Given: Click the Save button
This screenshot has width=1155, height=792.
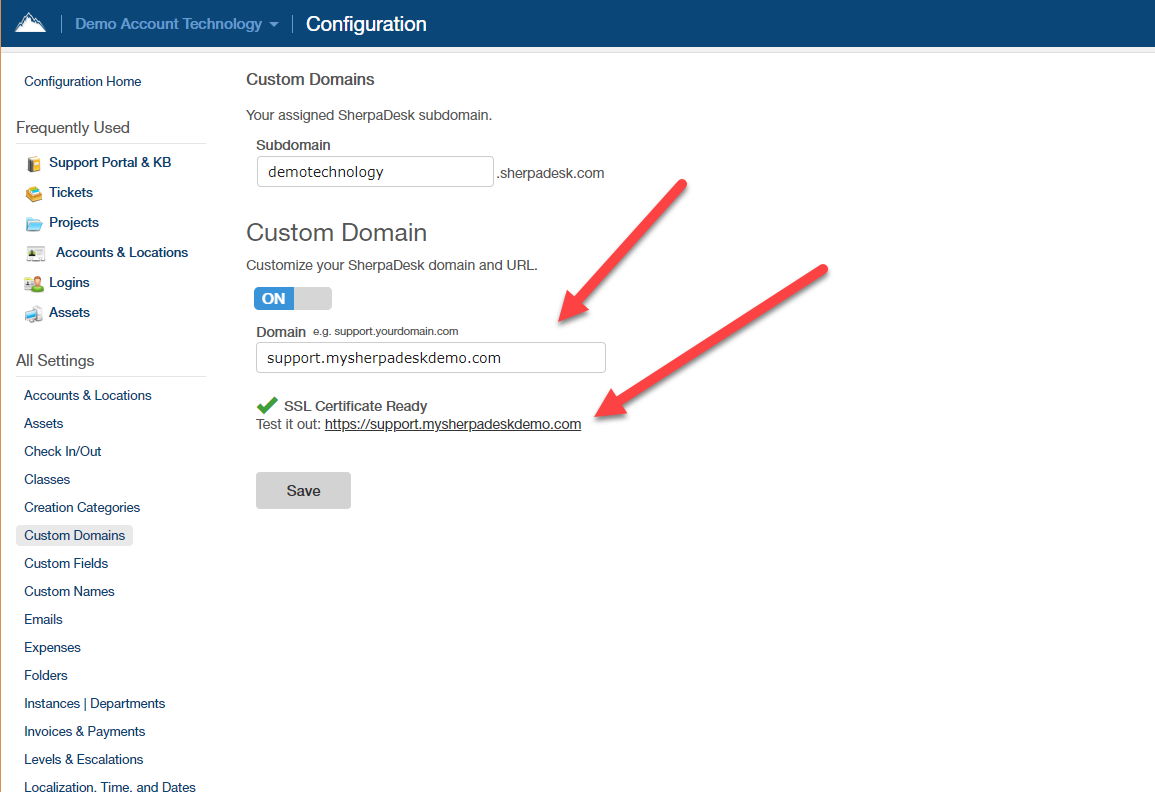Looking at the screenshot, I should (303, 490).
